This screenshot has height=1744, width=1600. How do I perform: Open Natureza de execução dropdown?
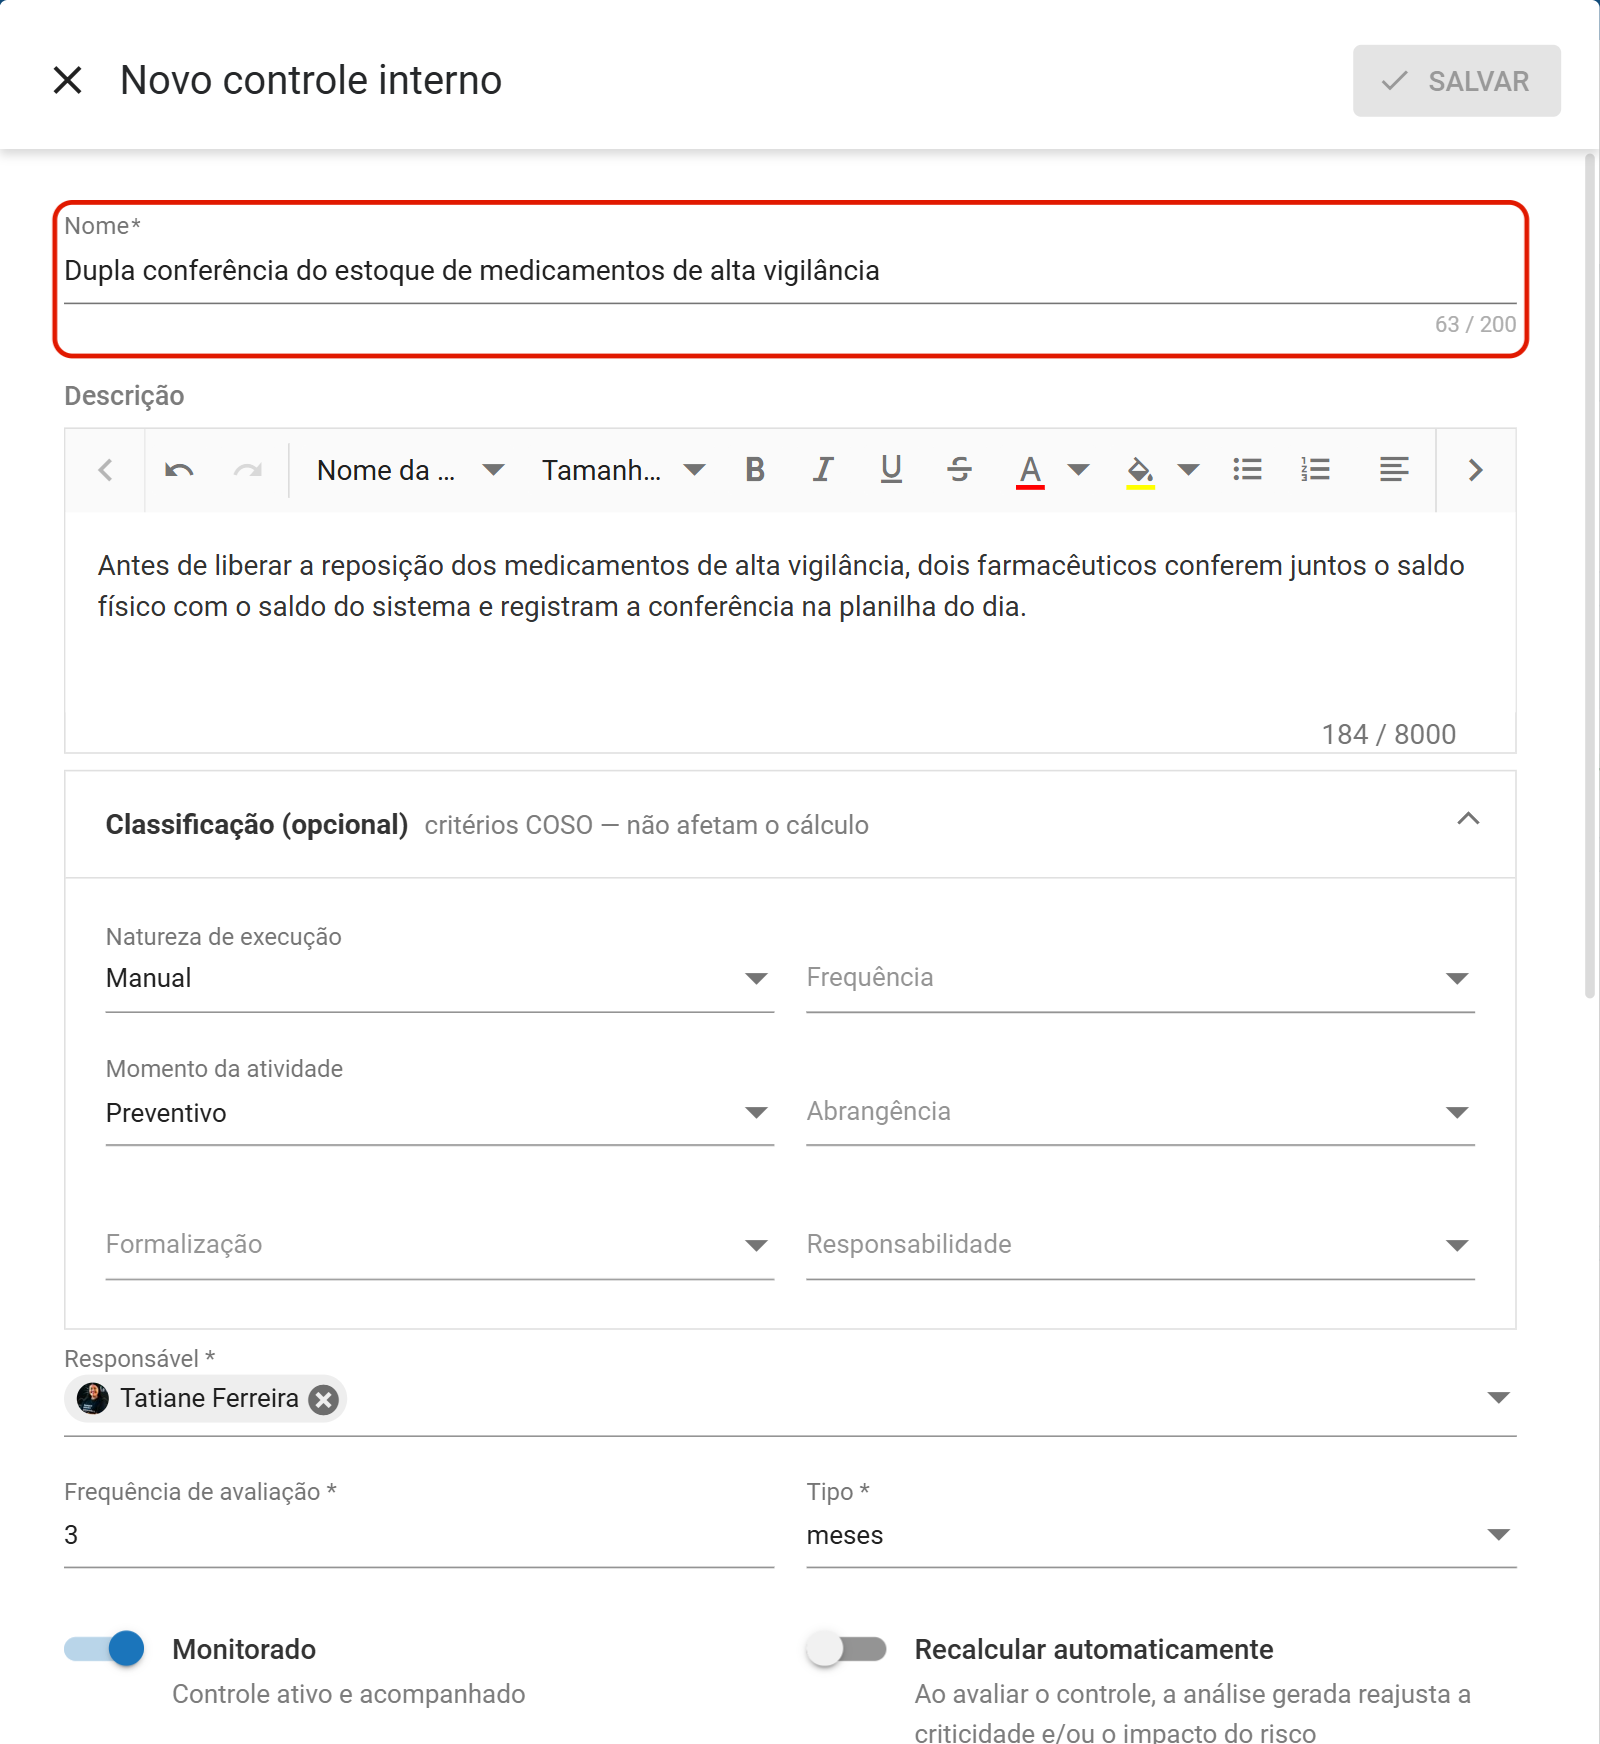[x=440, y=978]
